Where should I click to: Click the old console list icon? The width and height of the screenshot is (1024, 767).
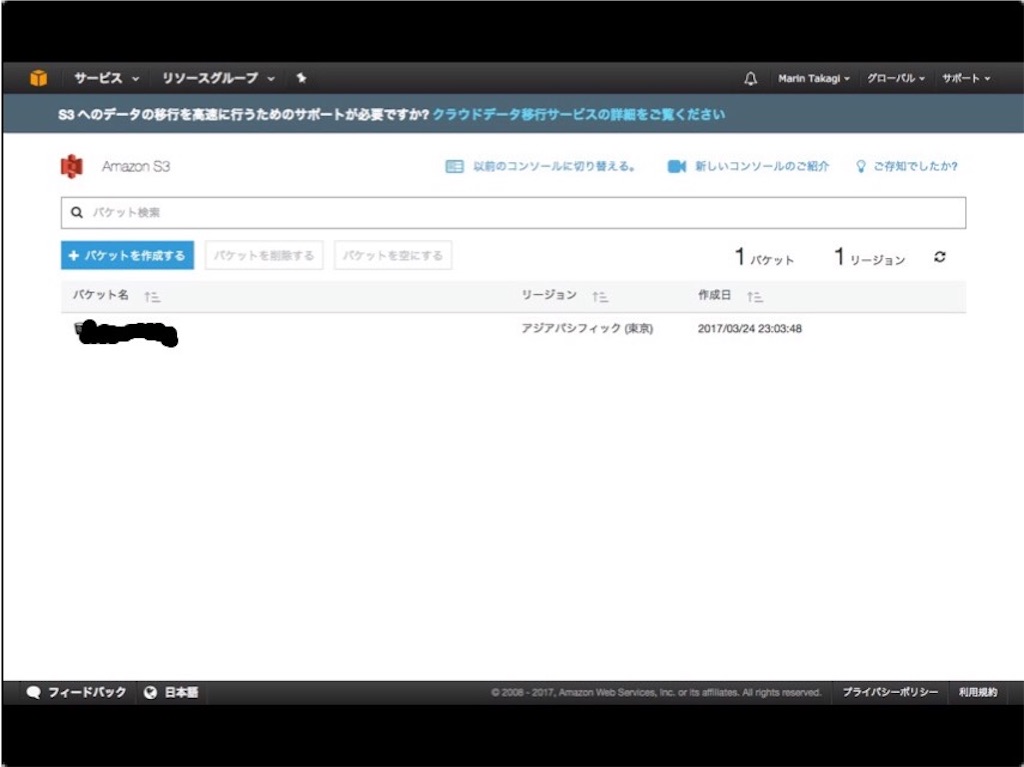[455, 166]
